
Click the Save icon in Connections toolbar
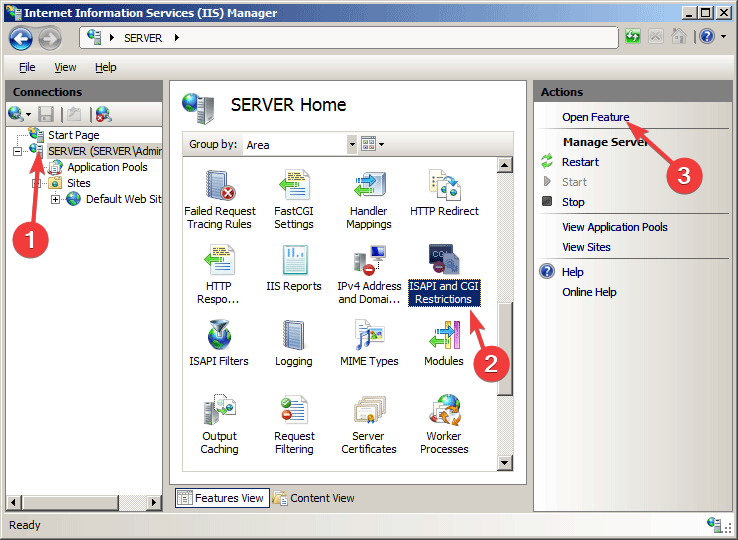tap(46, 114)
